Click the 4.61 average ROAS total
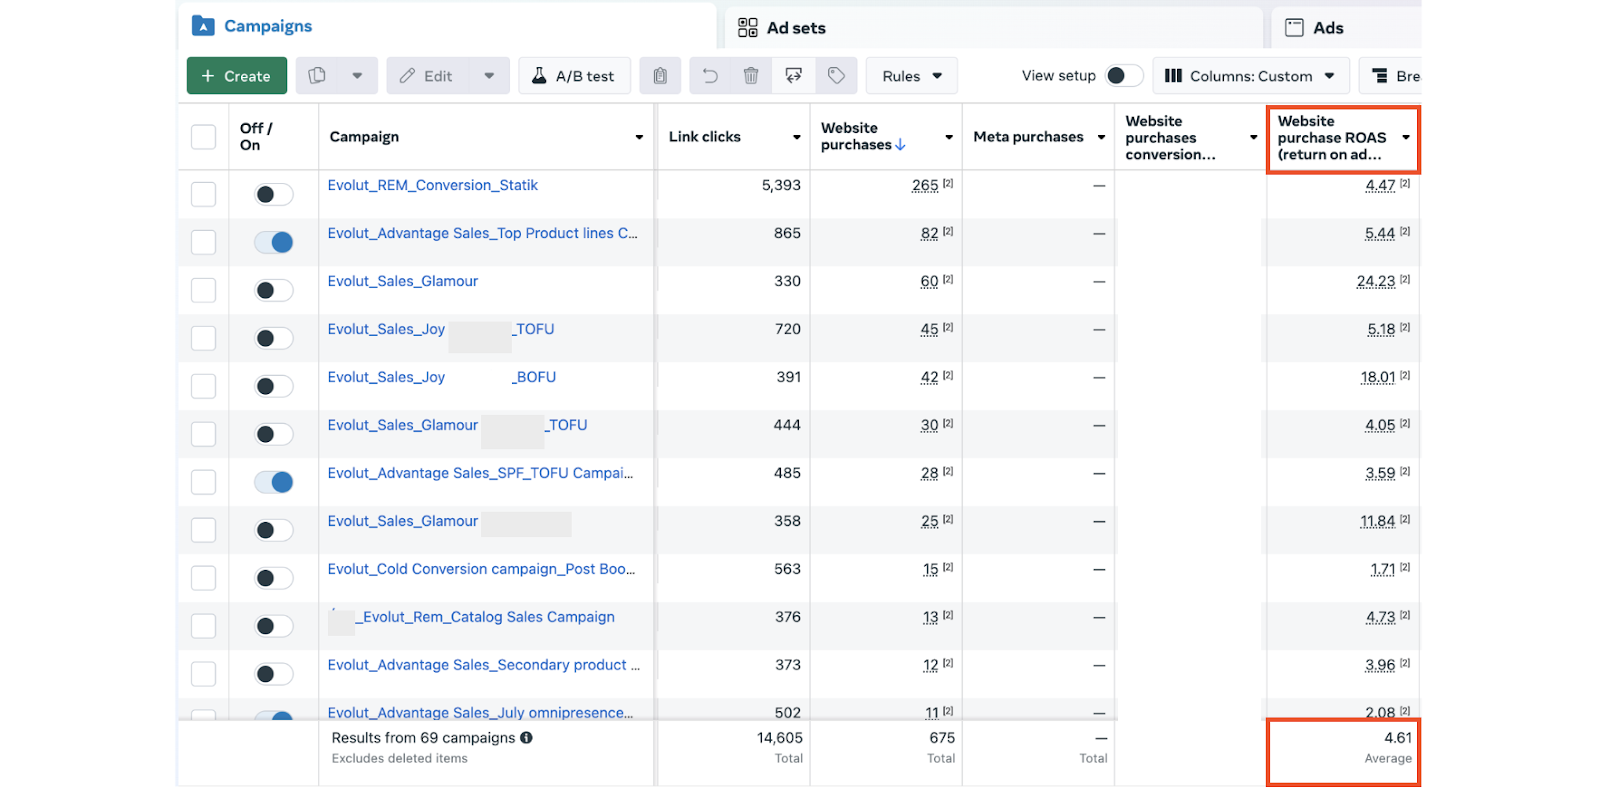 [1398, 738]
